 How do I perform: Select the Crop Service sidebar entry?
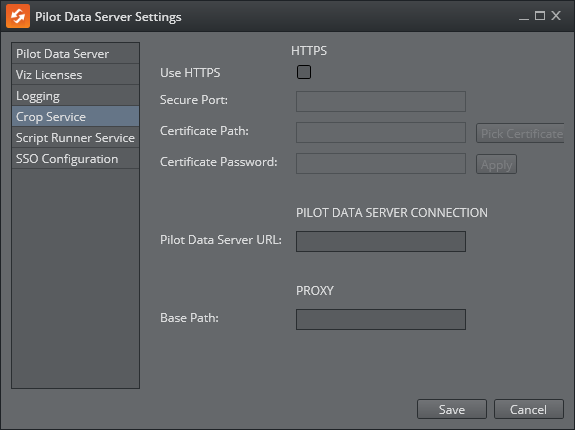pos(76,117)
